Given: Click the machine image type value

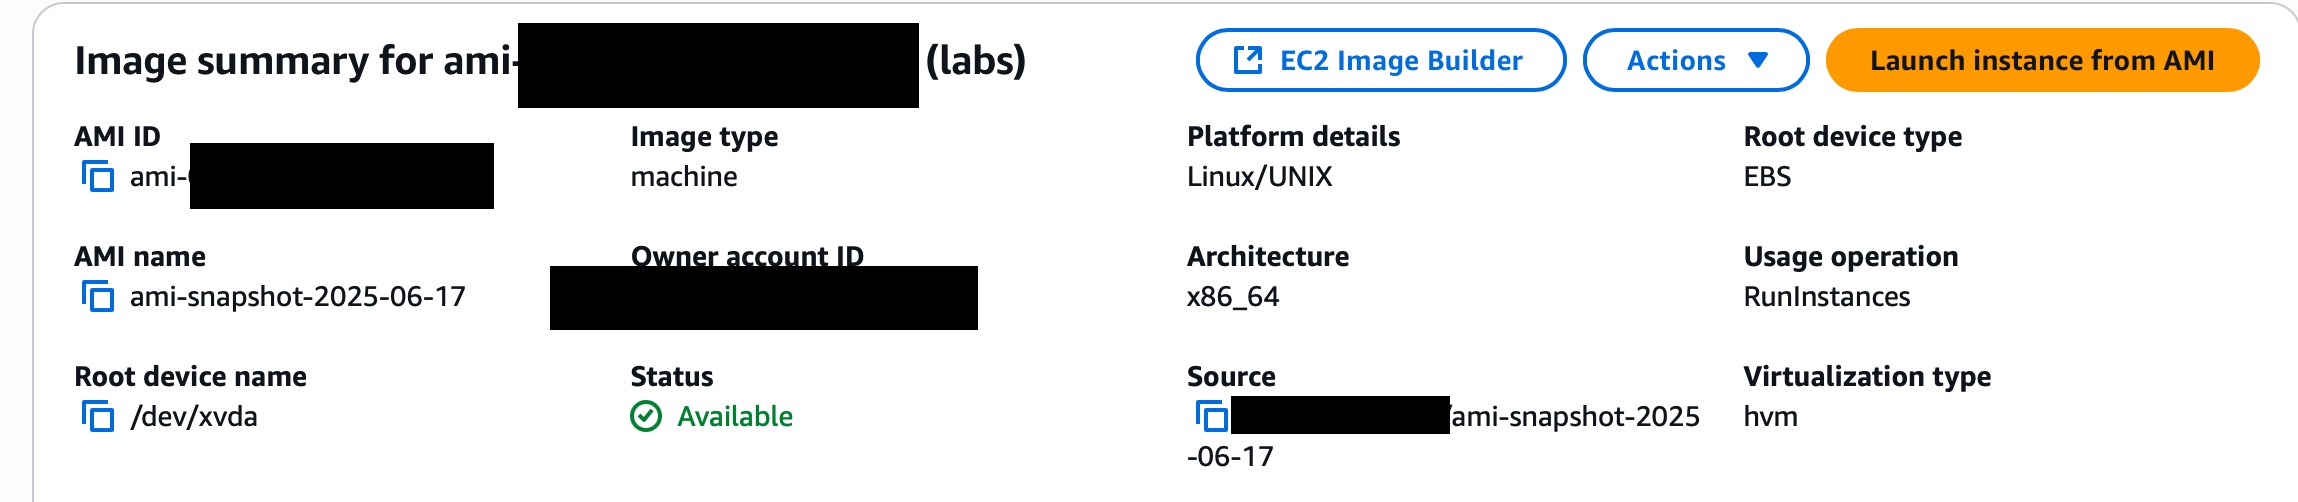Looking at the screenshot, I should pos(684,177).
